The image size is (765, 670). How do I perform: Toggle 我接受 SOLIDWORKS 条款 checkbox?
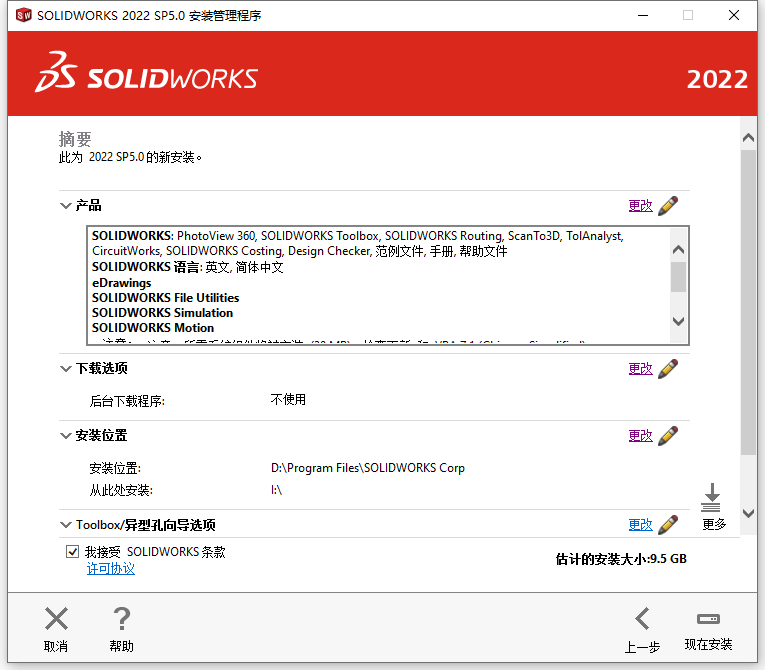[72, 552]
